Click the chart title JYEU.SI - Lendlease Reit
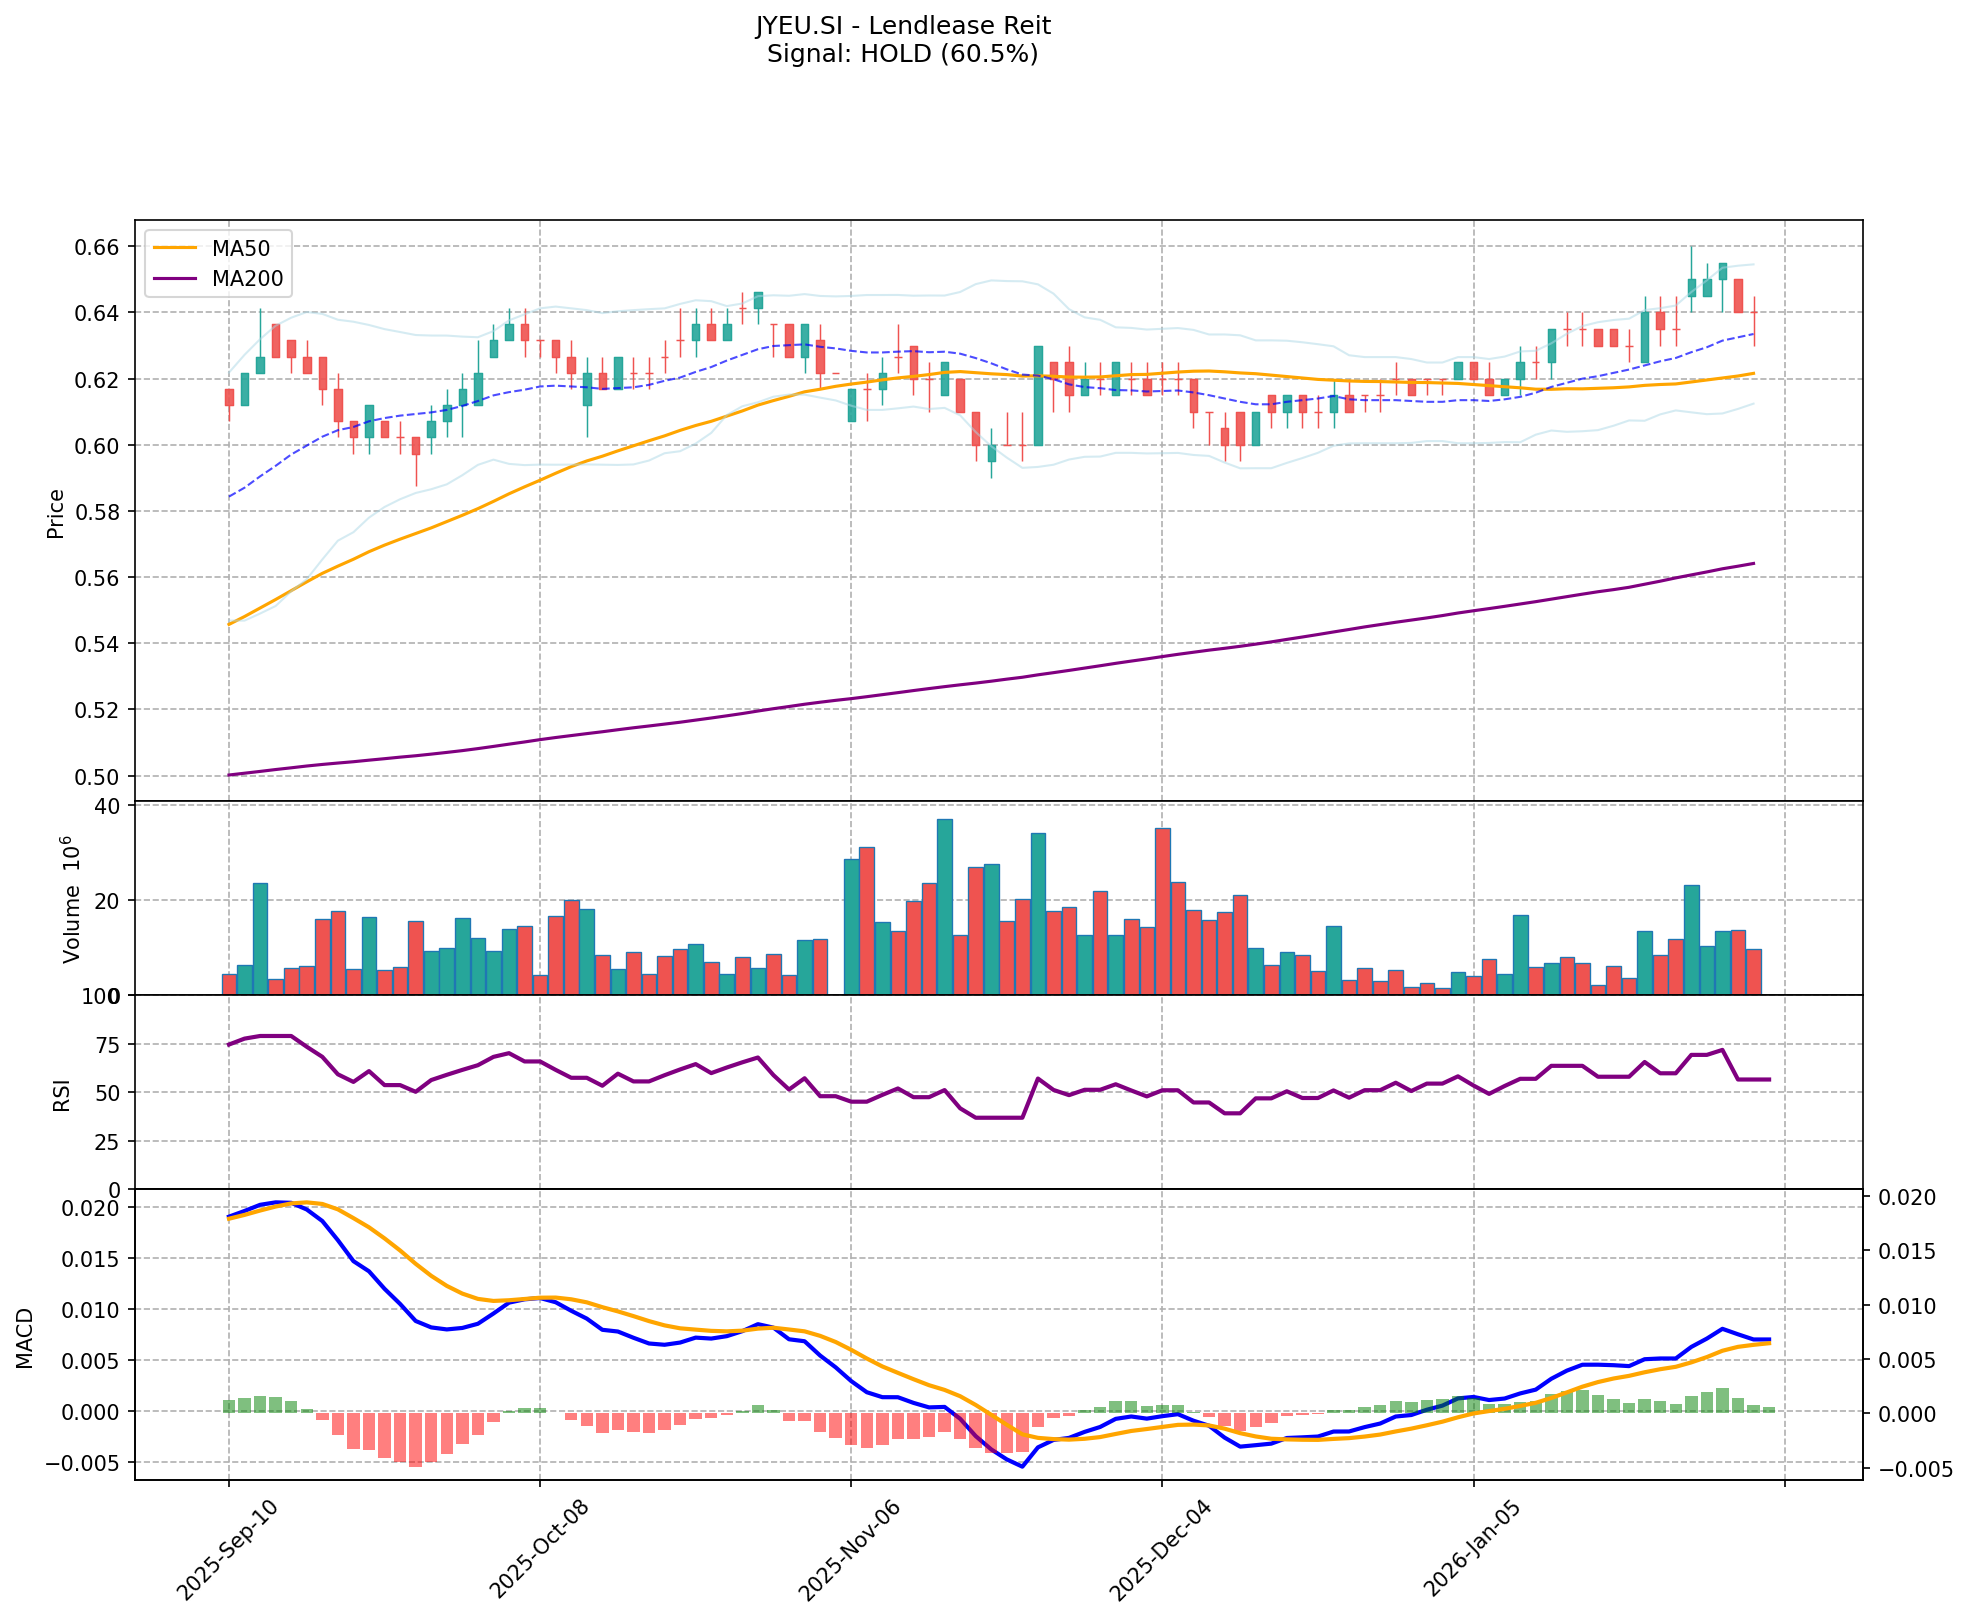This screenshot has height=1619, width=1969. click(902, 25)
